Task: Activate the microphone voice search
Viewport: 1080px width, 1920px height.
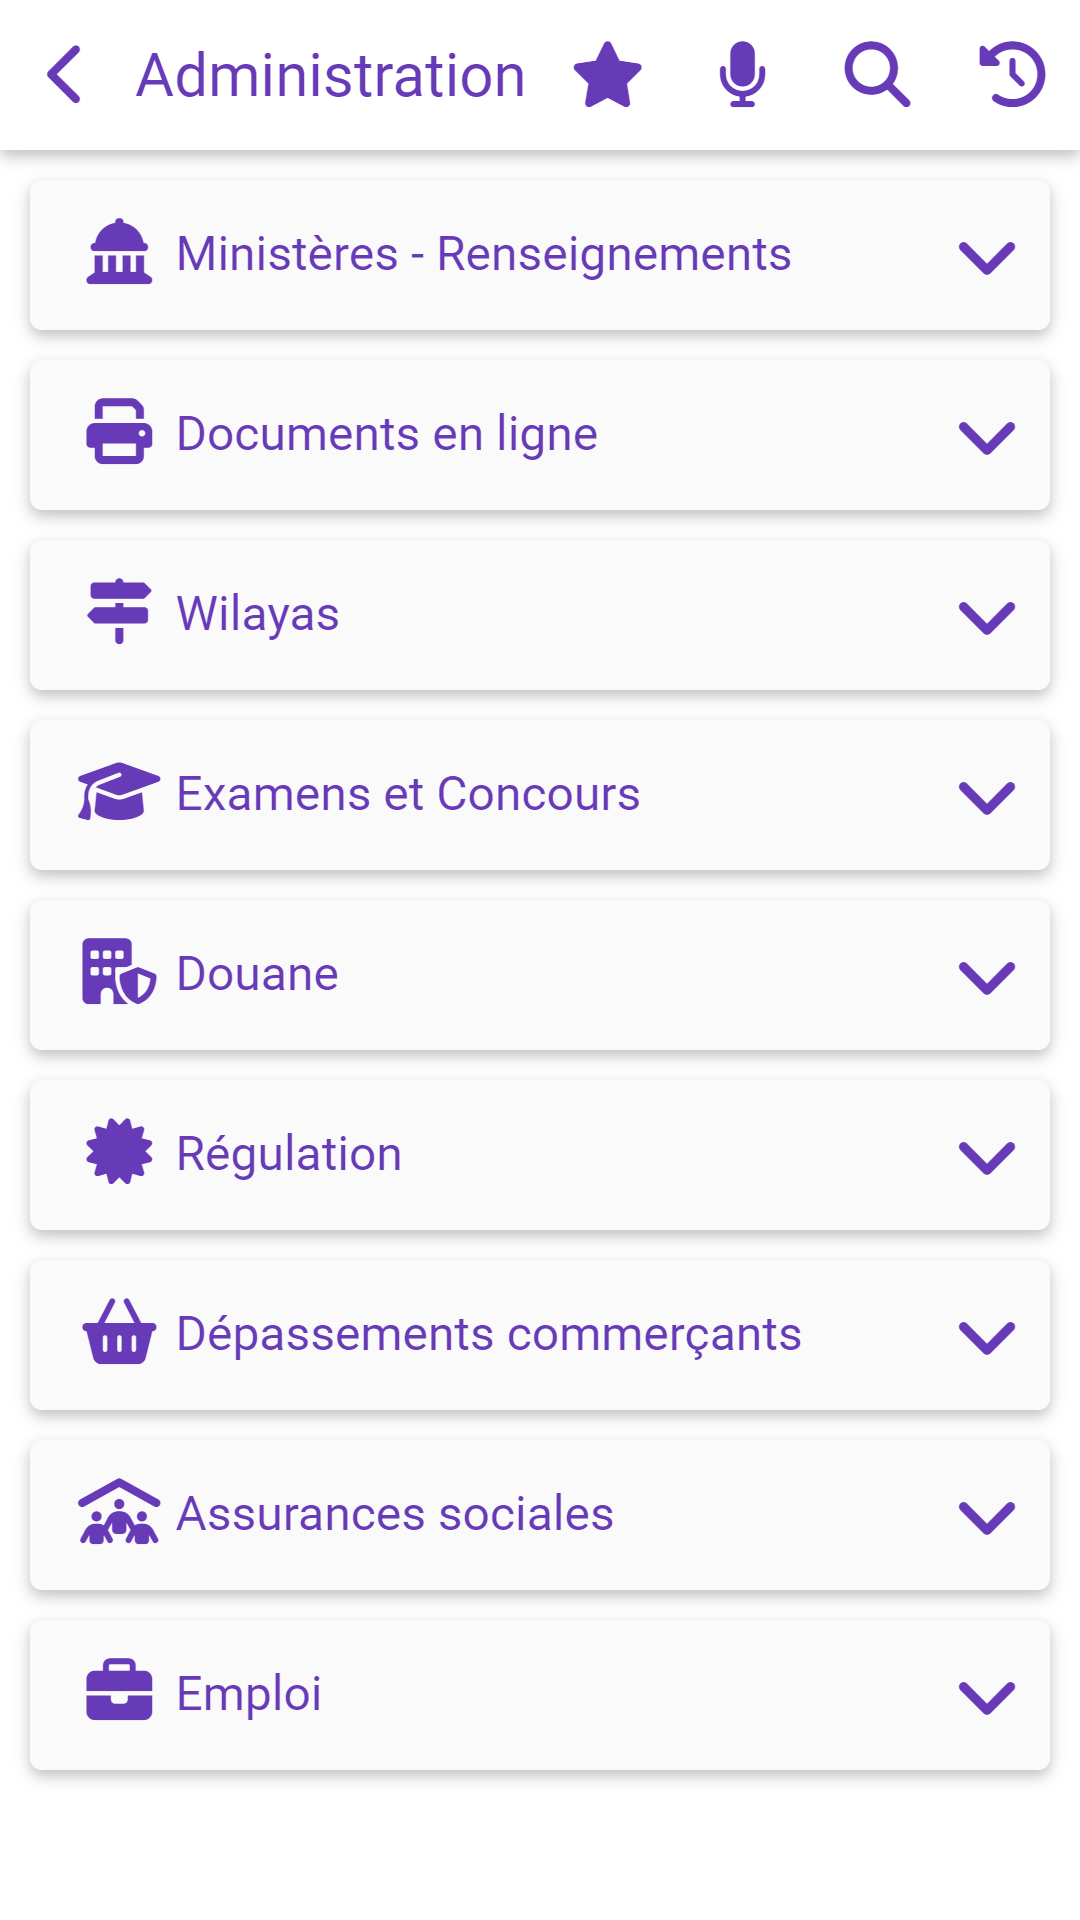Action: [742, 75]
